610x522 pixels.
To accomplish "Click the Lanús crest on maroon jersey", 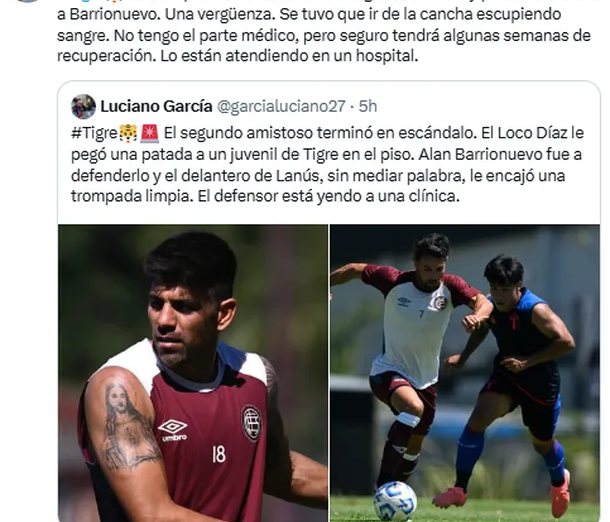I will click(x=251, y=424).
